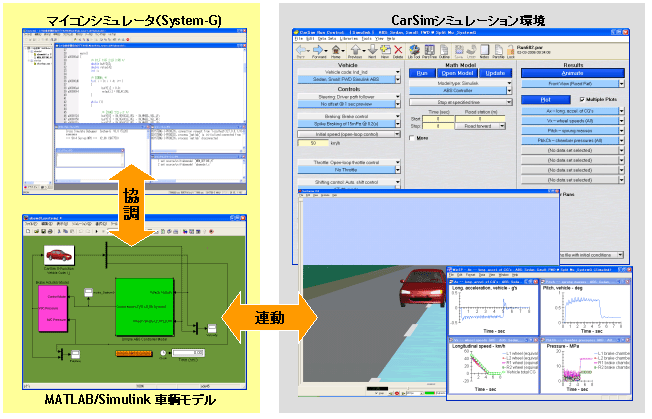Image resolution: width=652 pixels, height=419 pixels.
Task: Open the Clock block in Simulink model
Action: 163,353
